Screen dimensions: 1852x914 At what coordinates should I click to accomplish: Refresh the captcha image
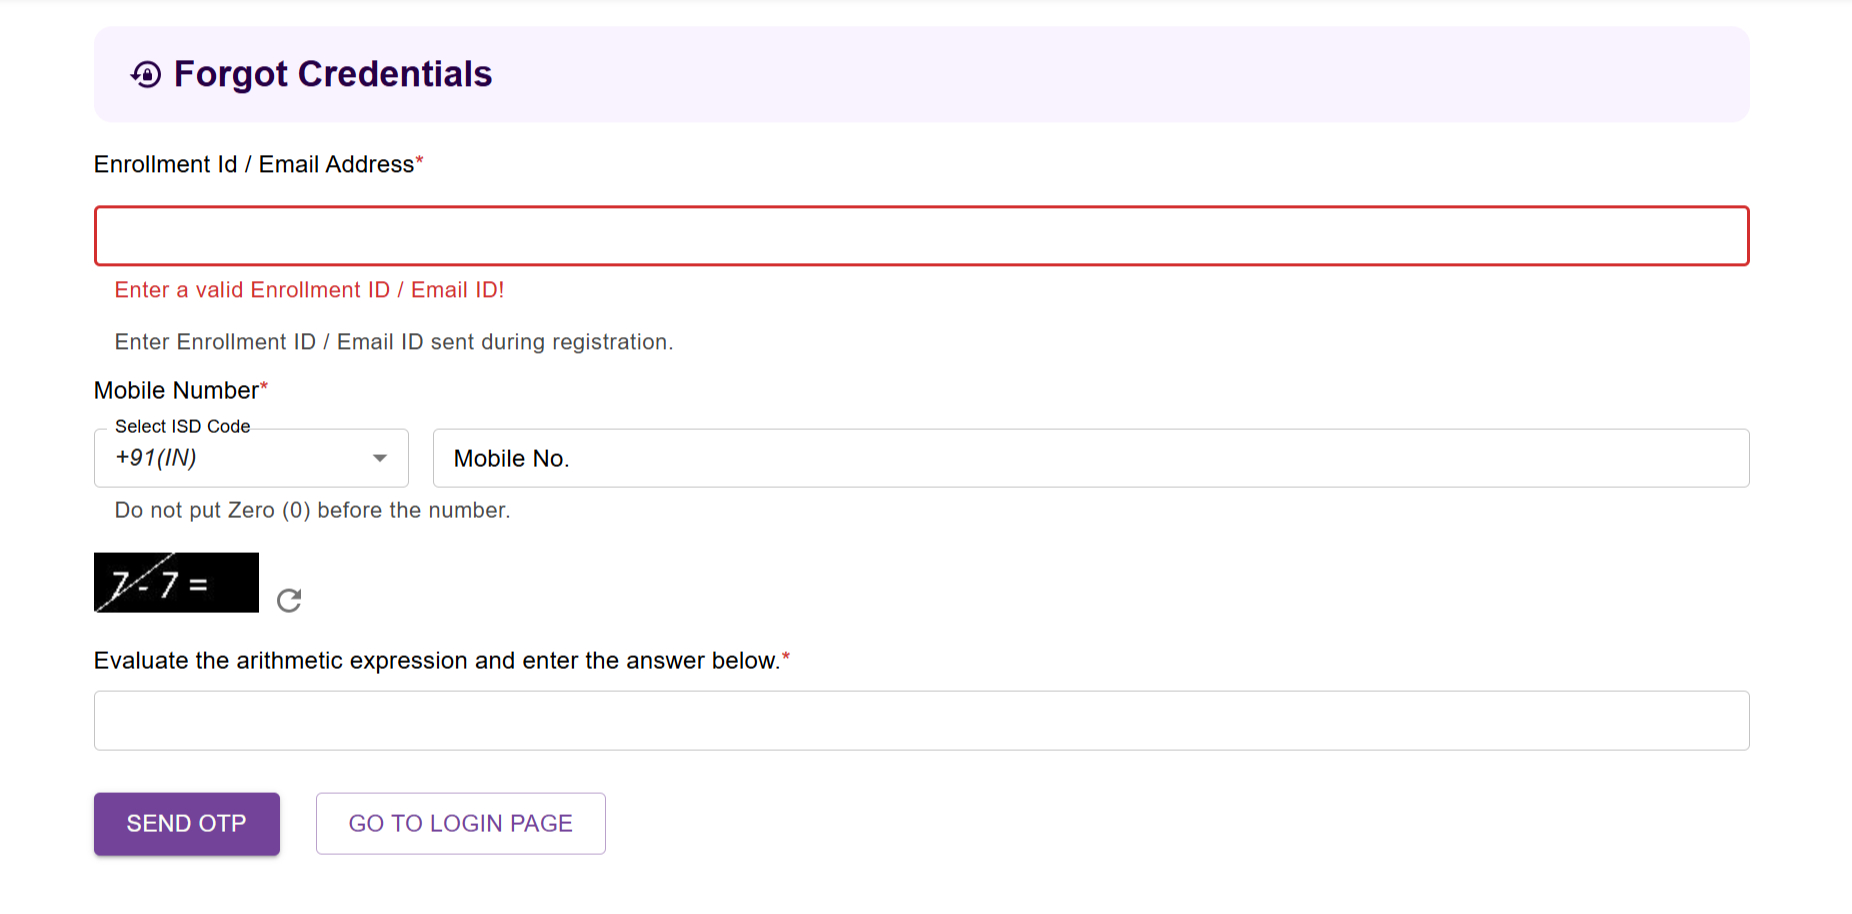(289, 600)
